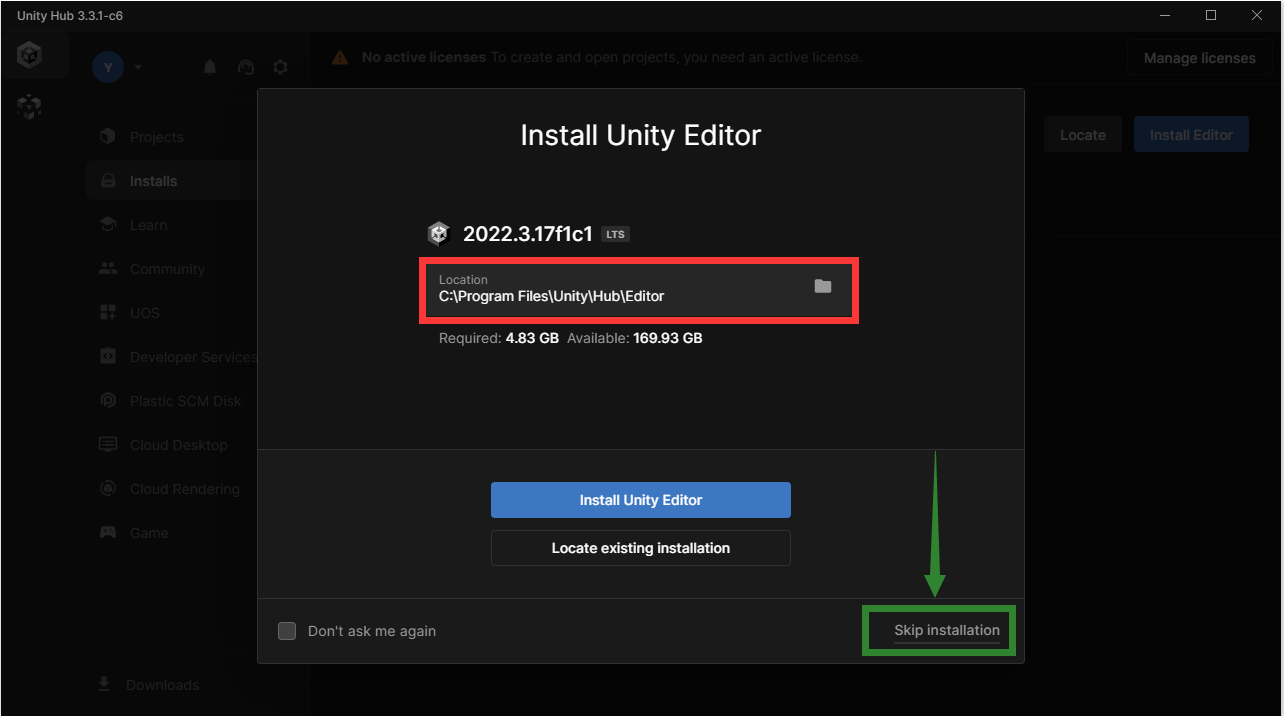The width and height of the screenshot is (1284, 716).
Task: Check the Don't ask me again box
Action: [x=287, y=631]
